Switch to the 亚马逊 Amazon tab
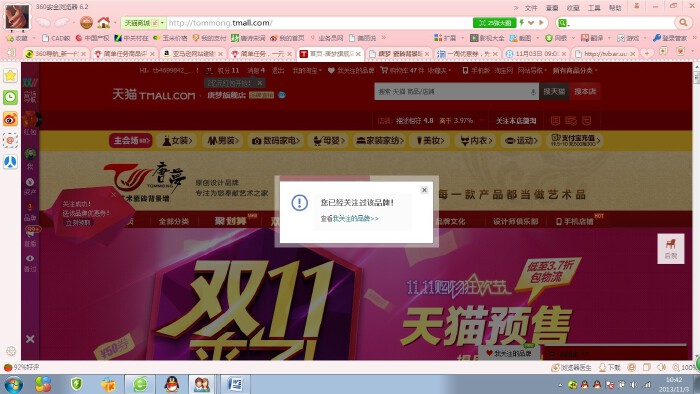This screenshot has width=700, height=394. point(193,54)
